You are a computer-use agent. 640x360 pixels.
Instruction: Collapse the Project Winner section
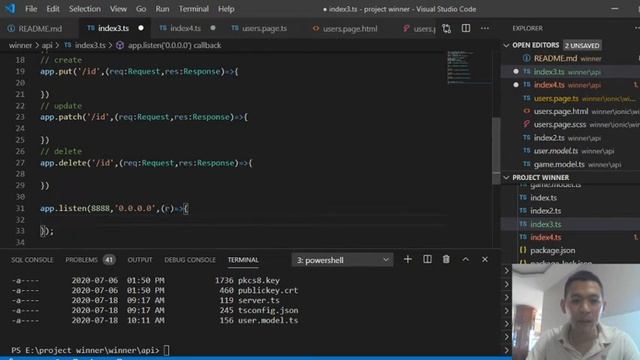pyautogui.click(x=507, y=178)
